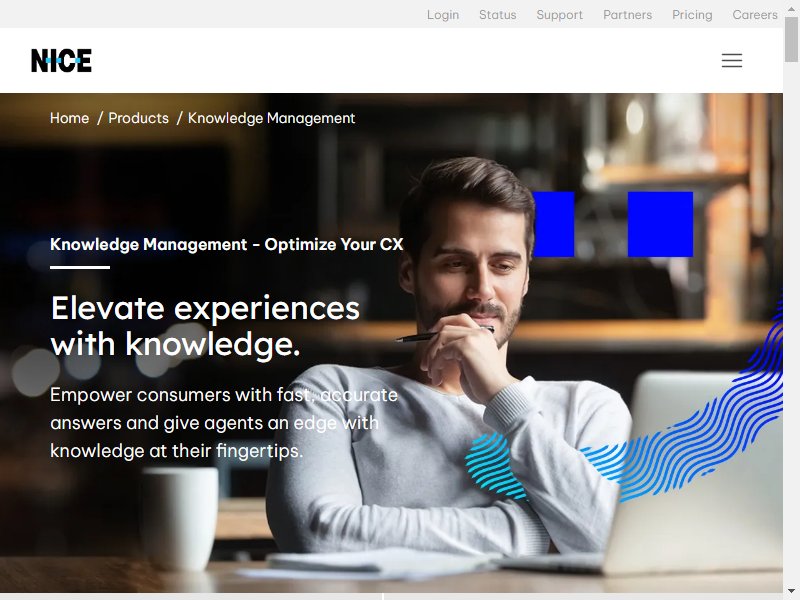This screenshot has width=800, height=600.
Task: Open the Support link
Action: click(559, 15)
